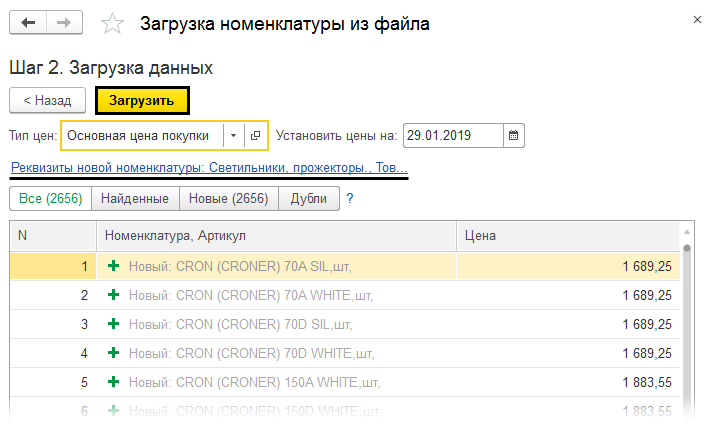Open the selected price type form
The image size is (711, 427).
256,135
